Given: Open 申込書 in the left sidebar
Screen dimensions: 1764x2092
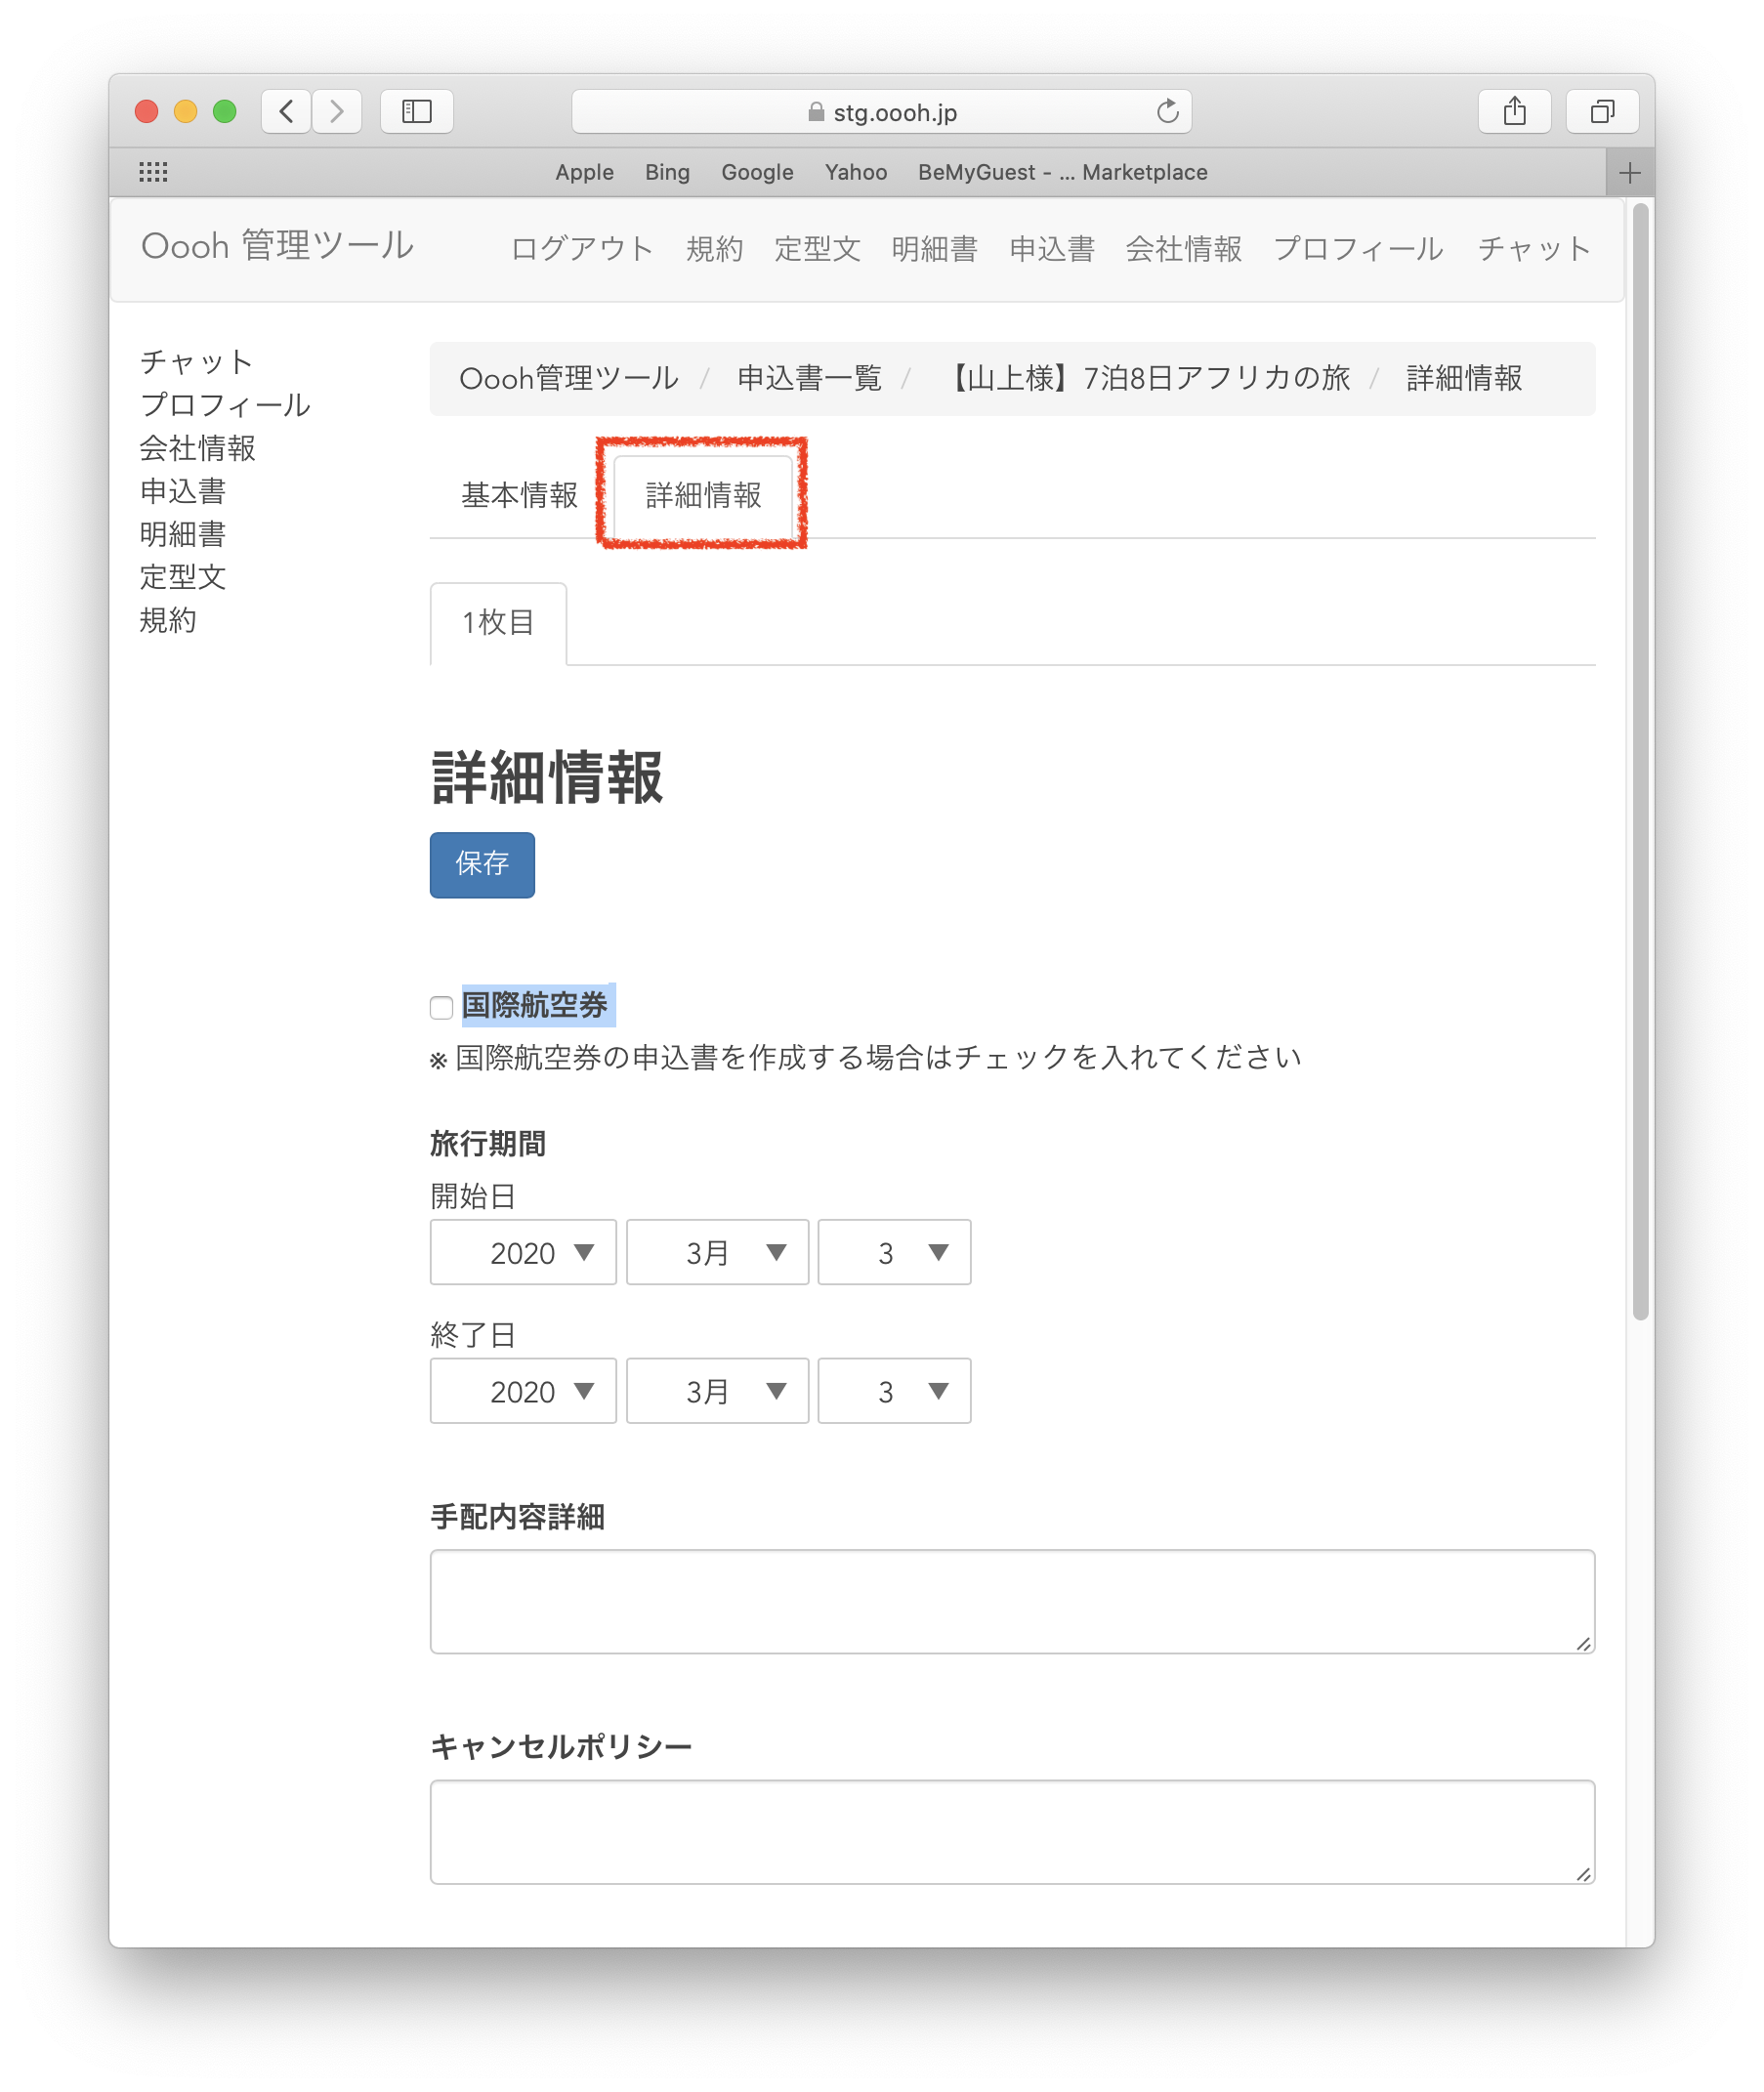Looking at the screenshot, I should tap(182, 491).
